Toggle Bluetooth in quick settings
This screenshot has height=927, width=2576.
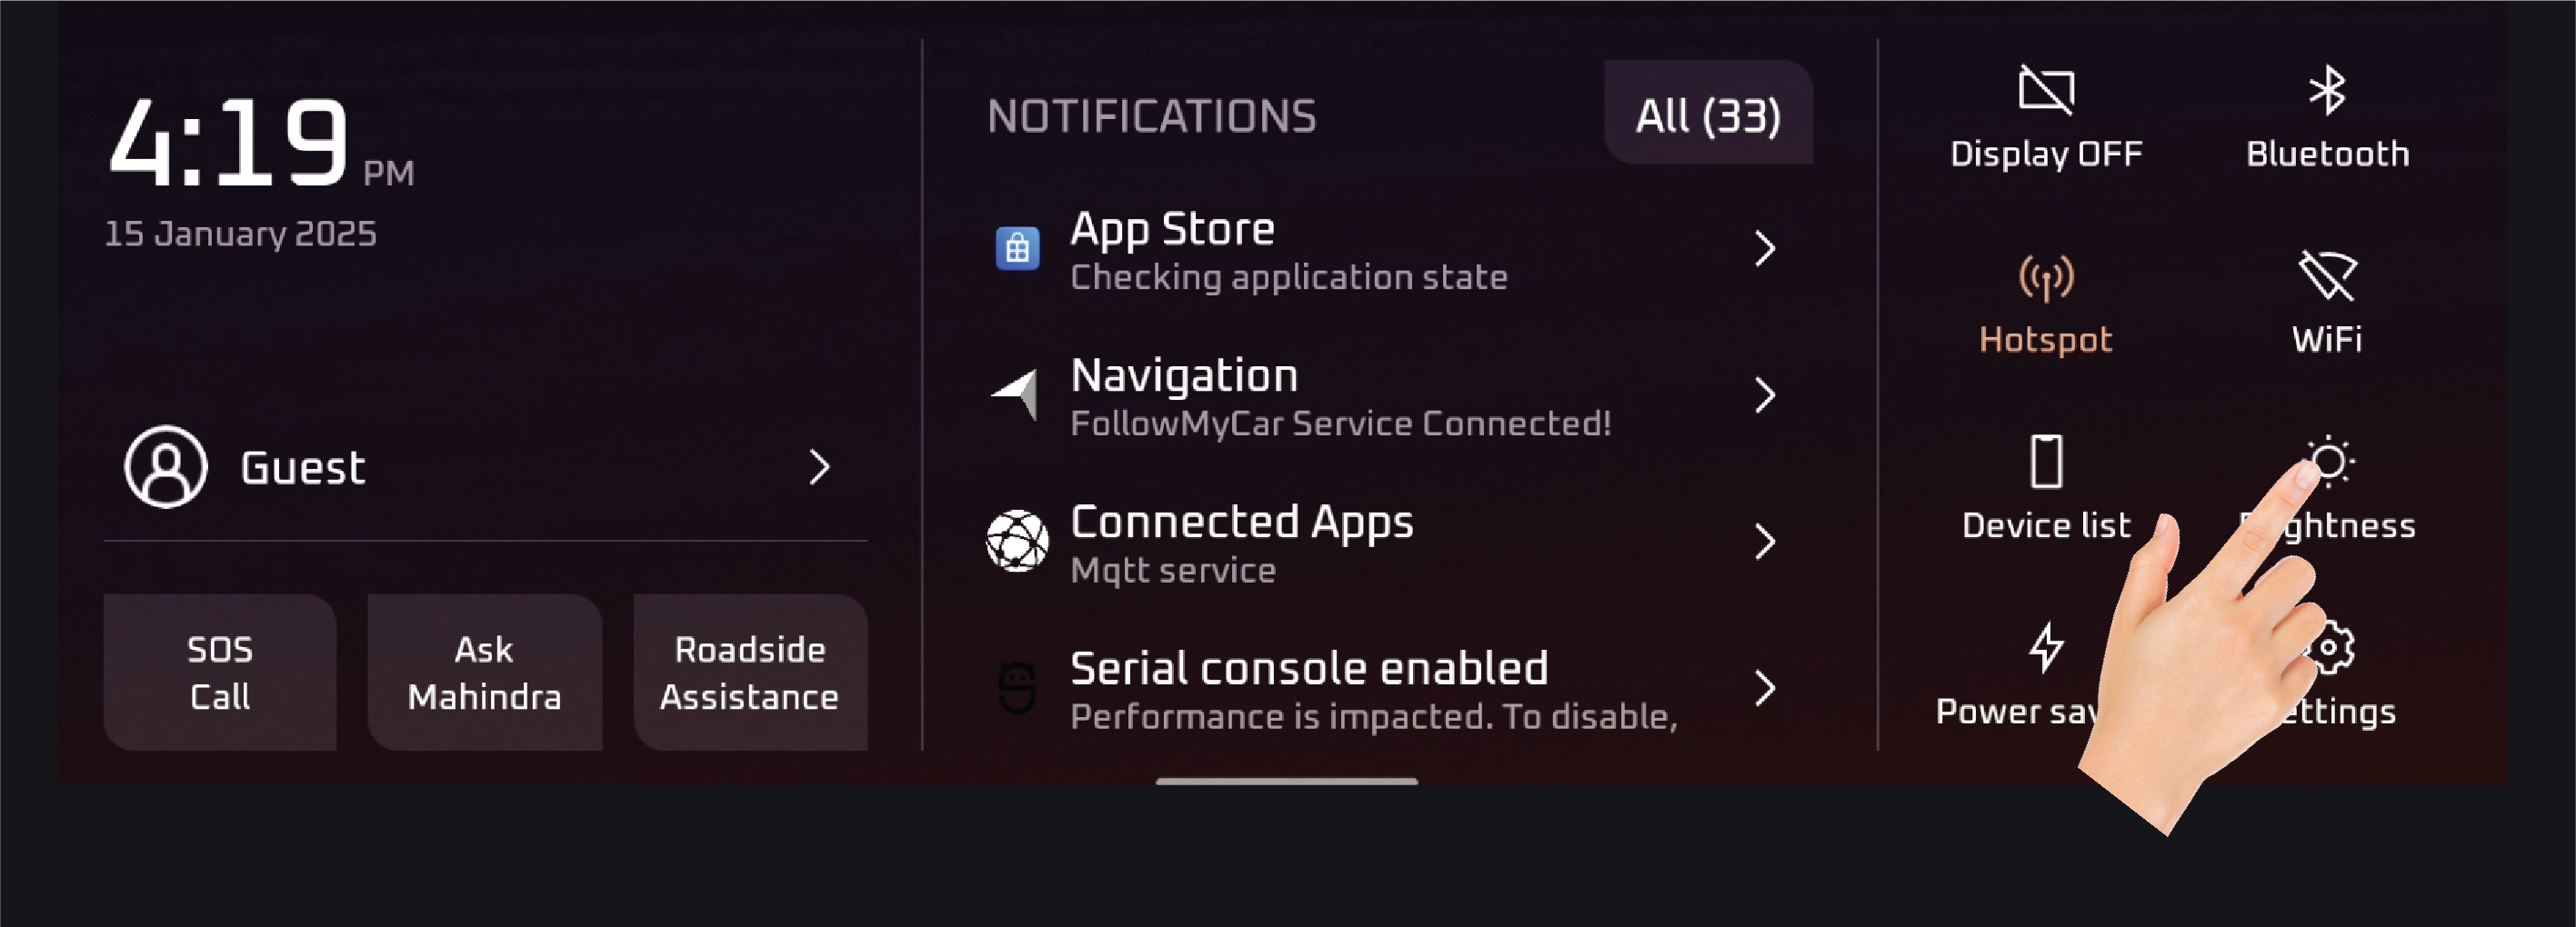(x=2327, y=90)
